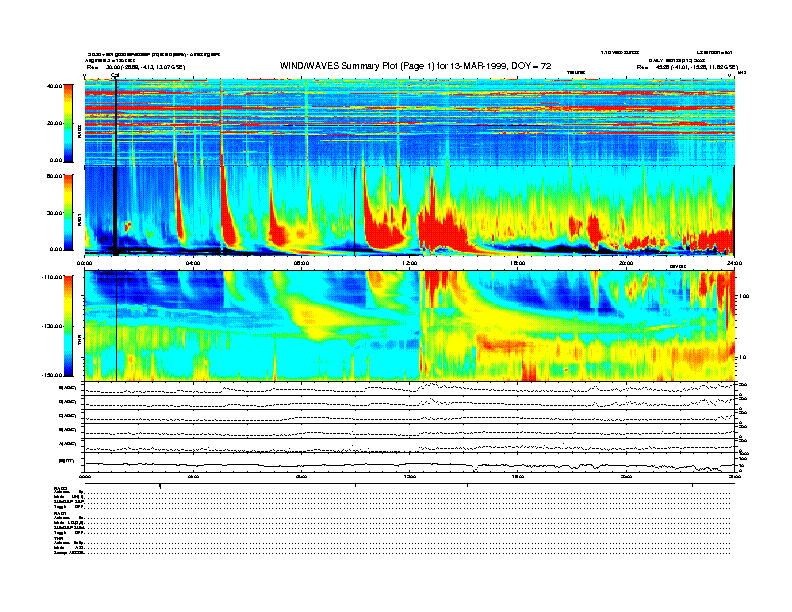
Task: Click the topmost dashed line plot strip
Action: coord(410,388)
